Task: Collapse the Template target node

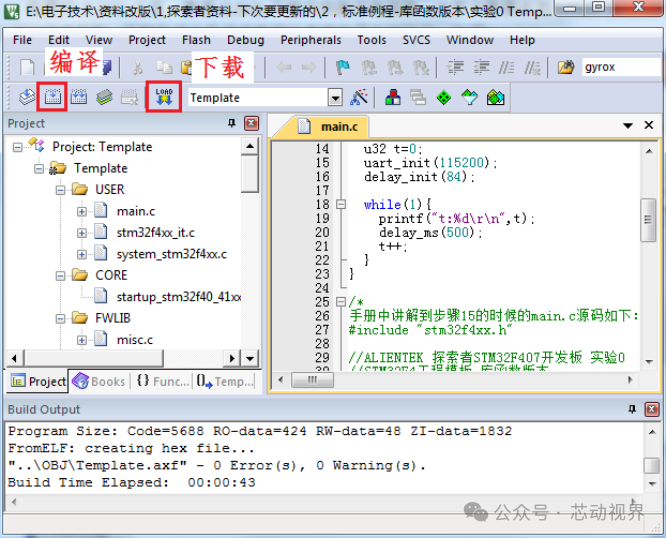Action: tap(39, 169)
